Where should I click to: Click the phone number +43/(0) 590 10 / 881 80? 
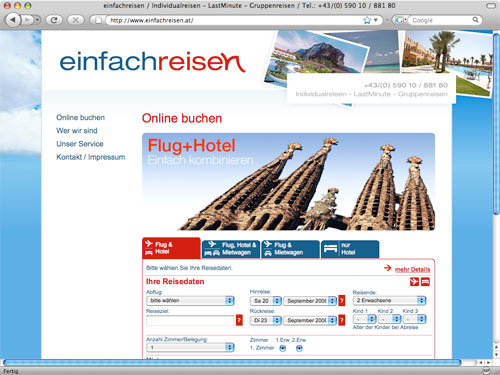tap(406, 85)
